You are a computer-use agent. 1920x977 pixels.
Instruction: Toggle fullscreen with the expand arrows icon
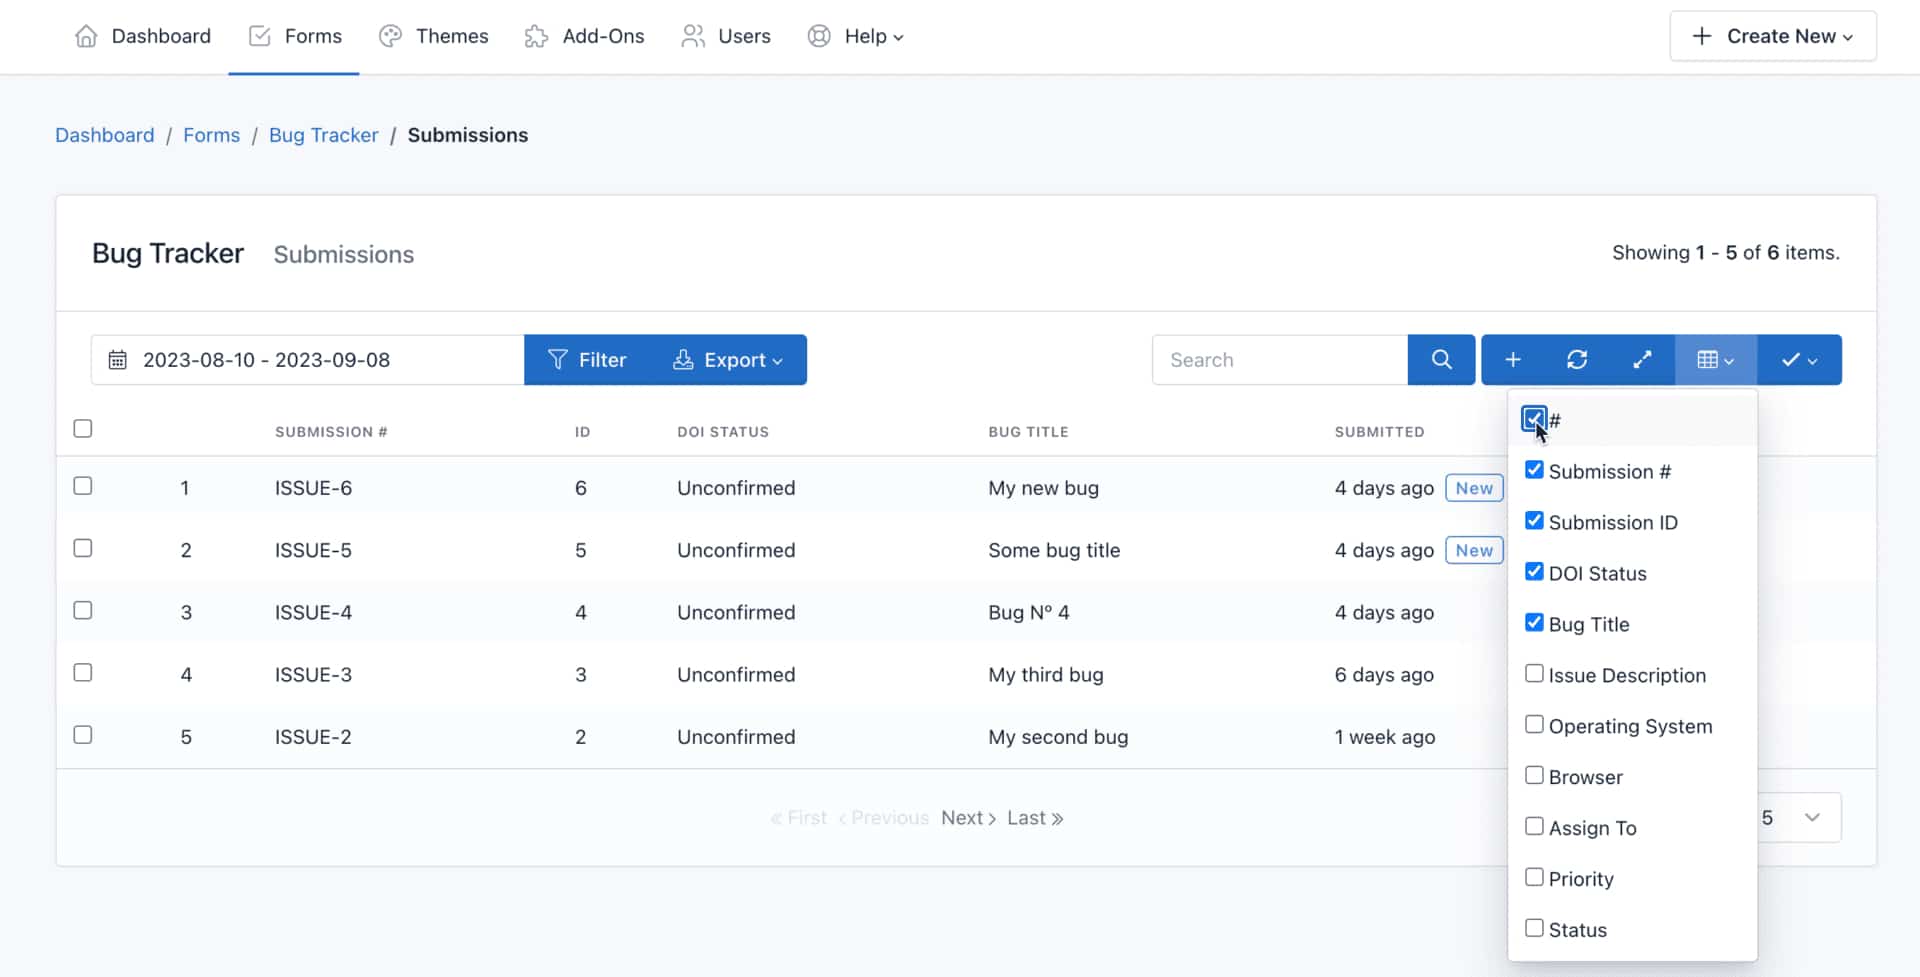point(1642,360)
